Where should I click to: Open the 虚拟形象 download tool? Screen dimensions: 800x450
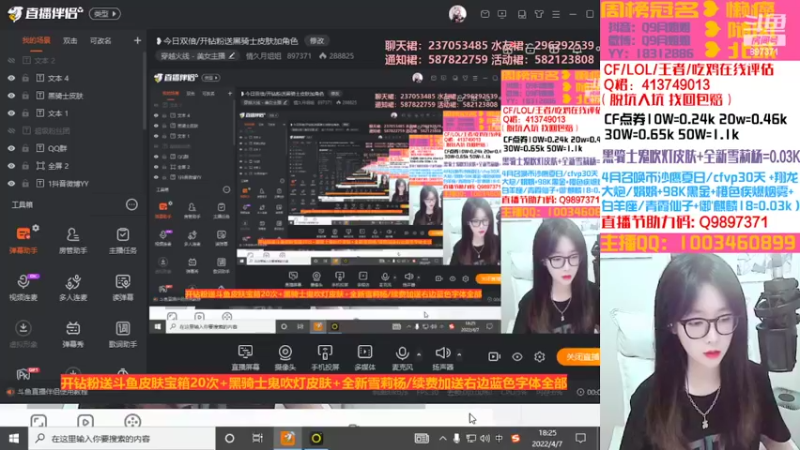click(23, 334)
